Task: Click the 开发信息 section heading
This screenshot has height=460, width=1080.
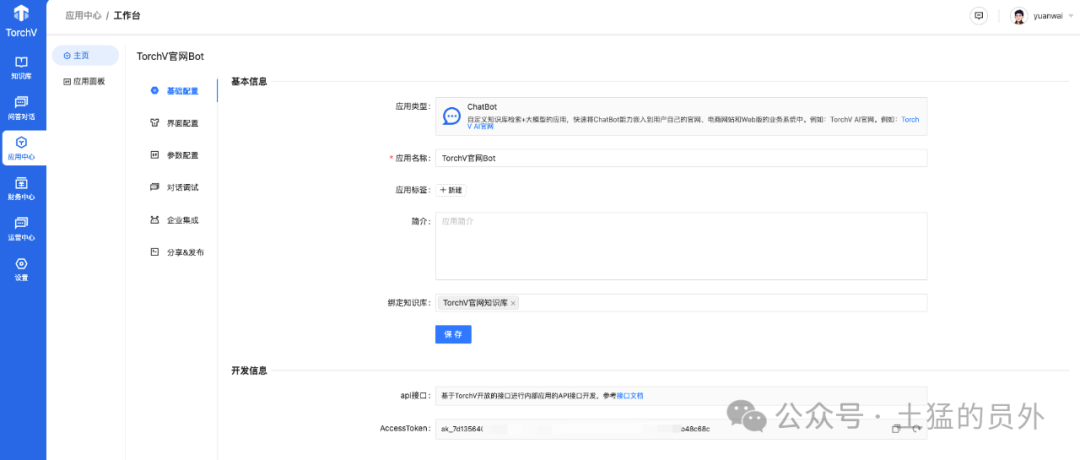Action: pos(249,370)
